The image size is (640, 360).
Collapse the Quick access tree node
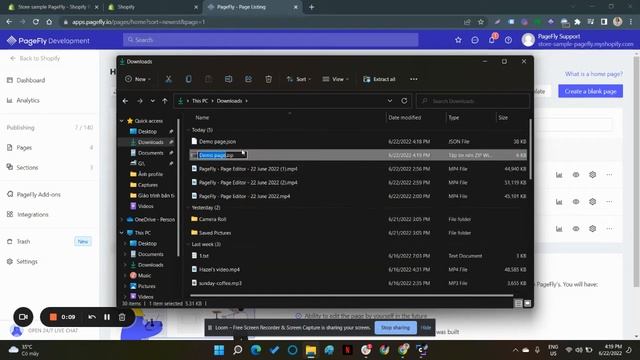click(x=122, y=121)
